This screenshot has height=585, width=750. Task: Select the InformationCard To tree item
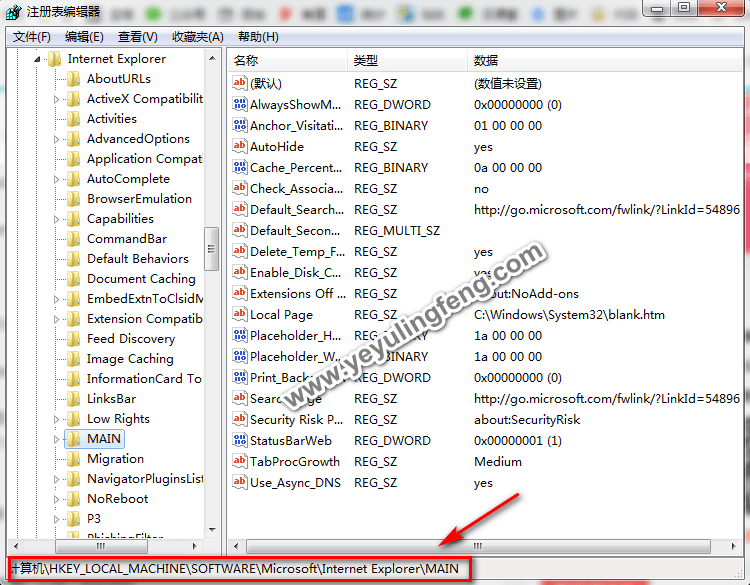pyautogui.click(x=144, y=379)
